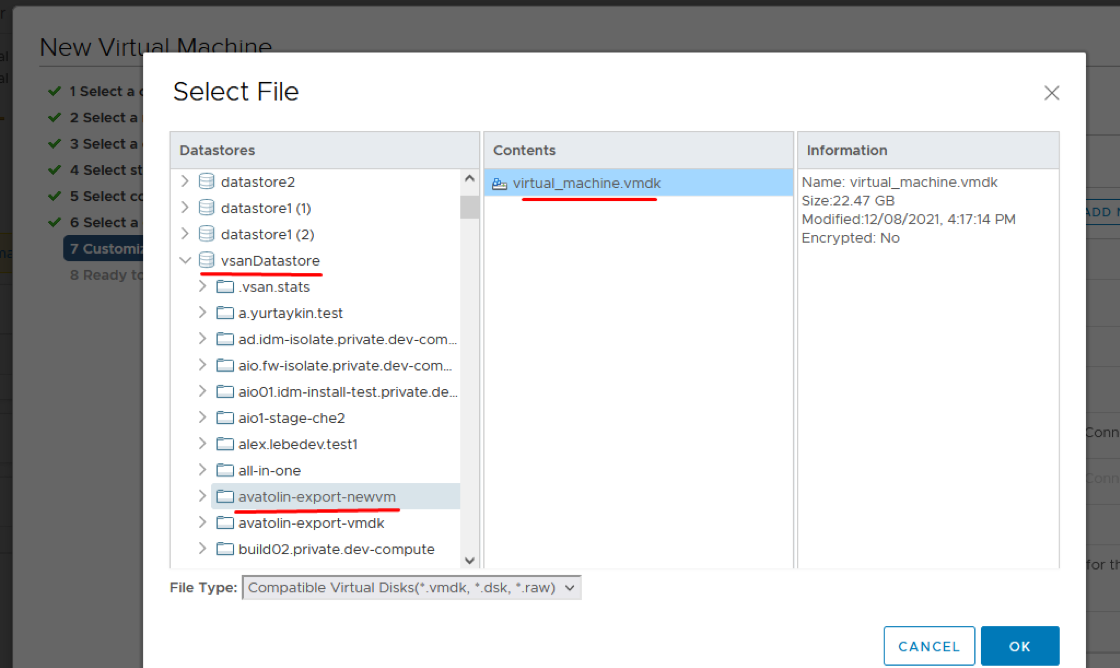1120x668 pixels.
Task: Click the datastore1 (1) database icon
Action: tap(206, 208)
